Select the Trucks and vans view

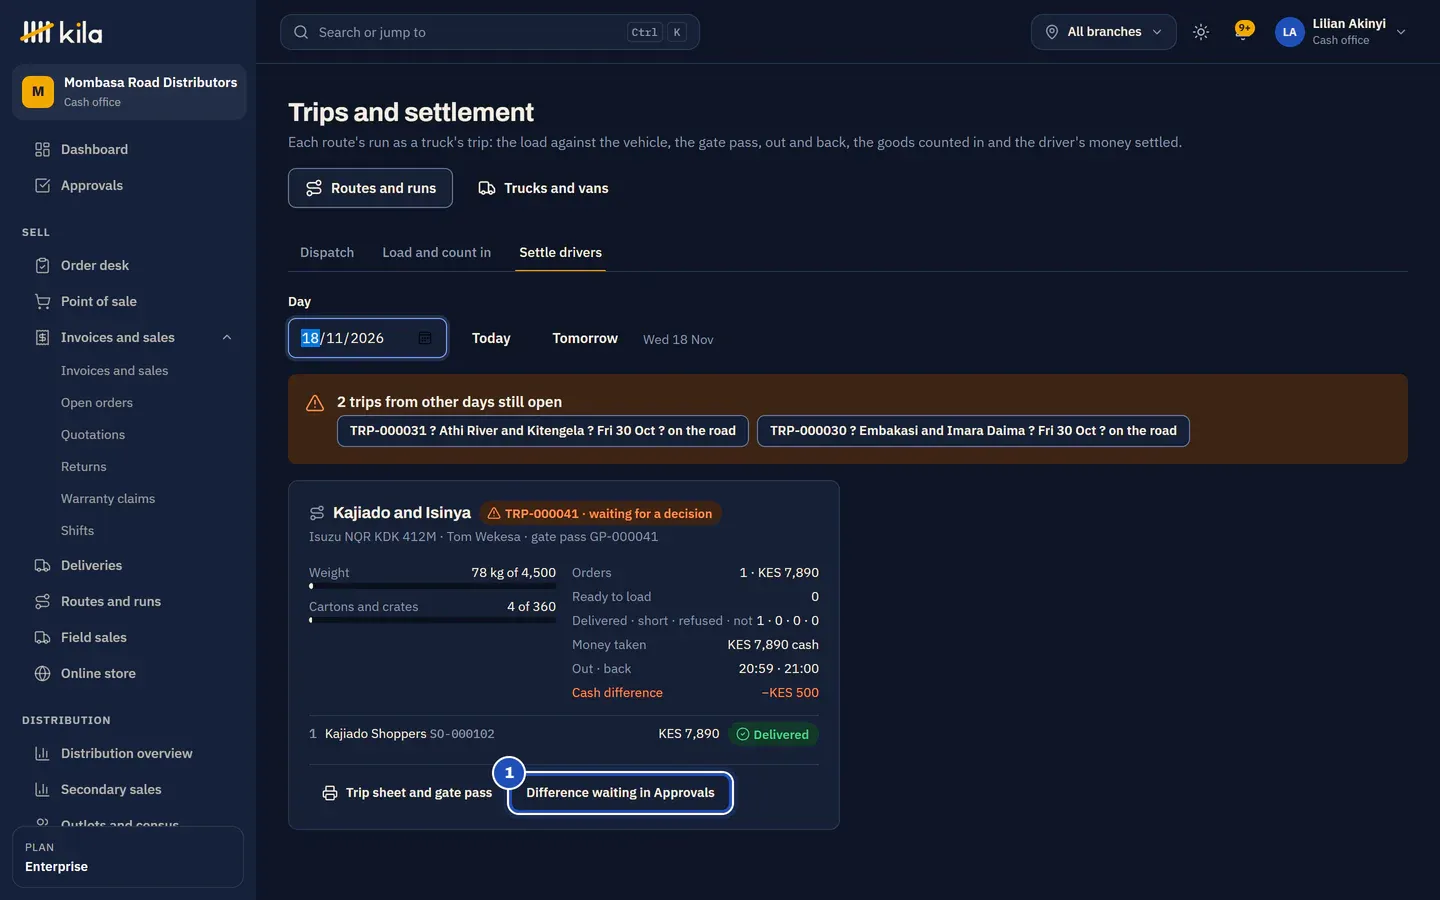click(543, 188)
